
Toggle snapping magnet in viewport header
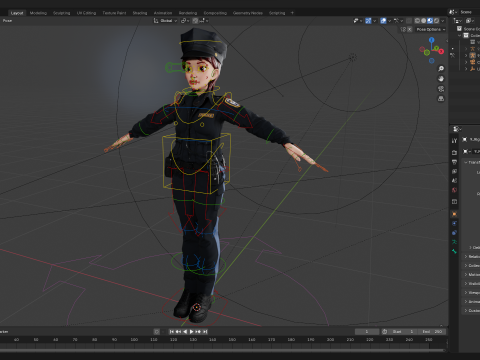[x=195, y=21]
